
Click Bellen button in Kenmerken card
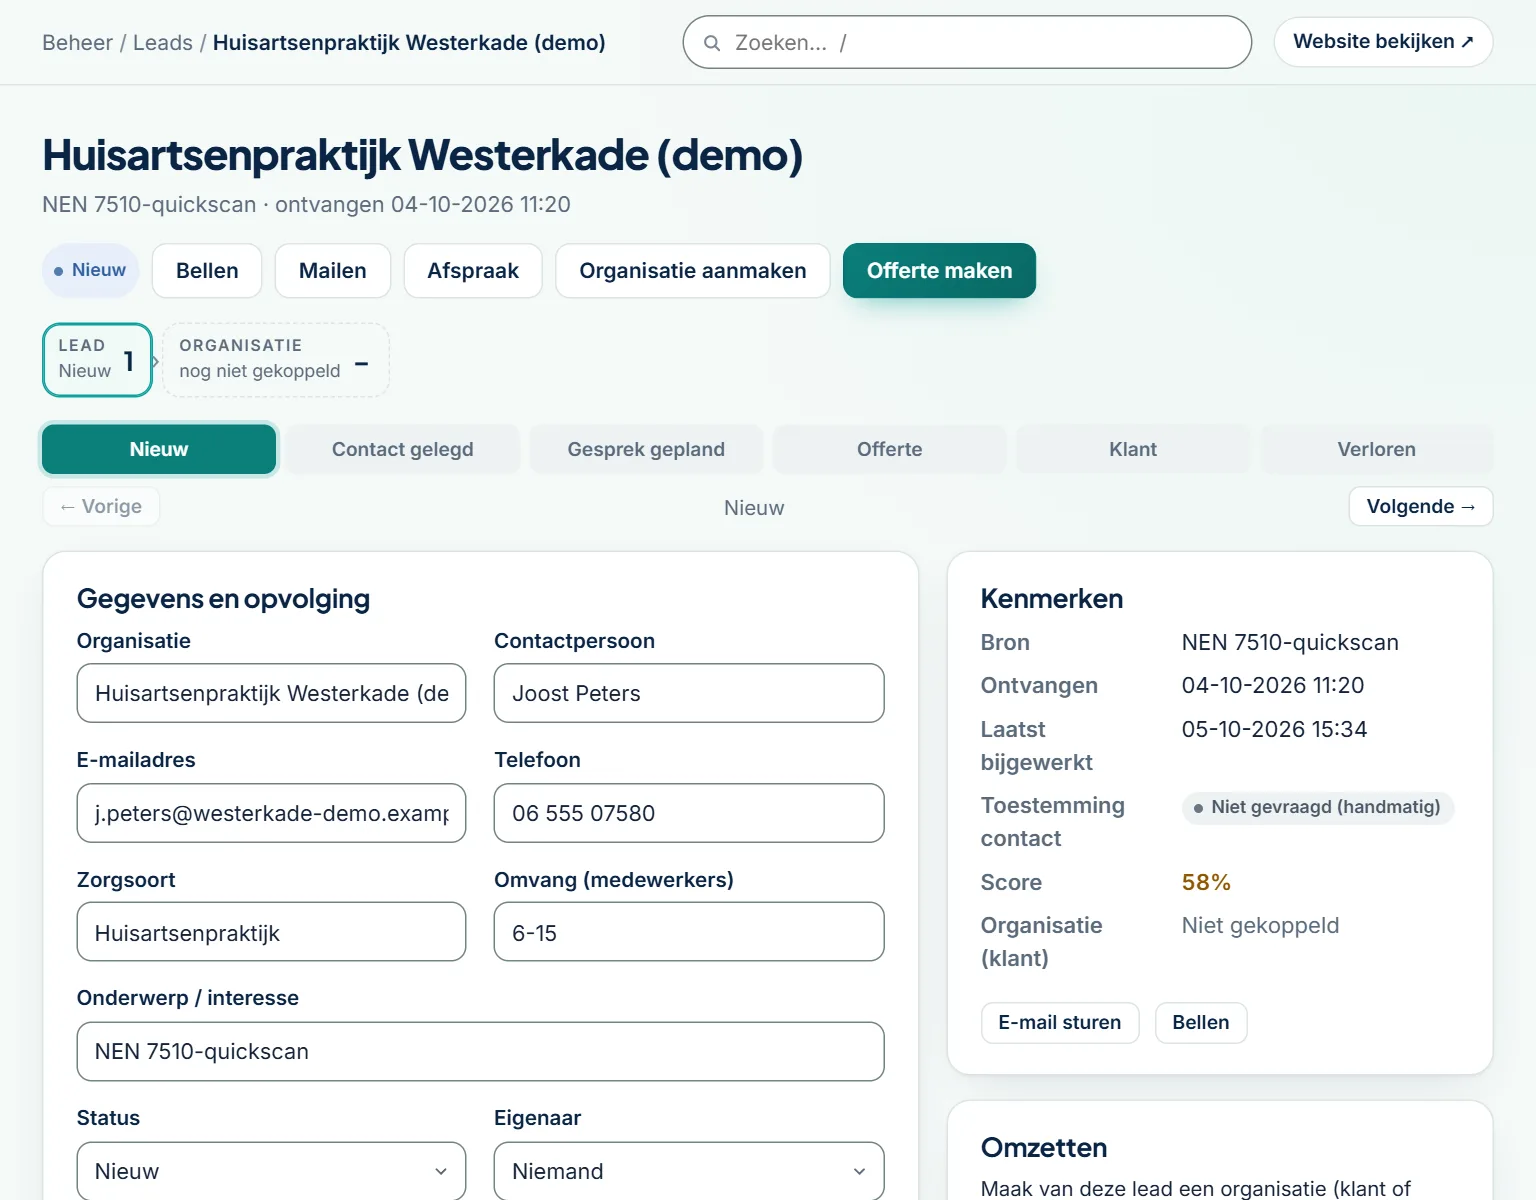coord(1201,1023)
